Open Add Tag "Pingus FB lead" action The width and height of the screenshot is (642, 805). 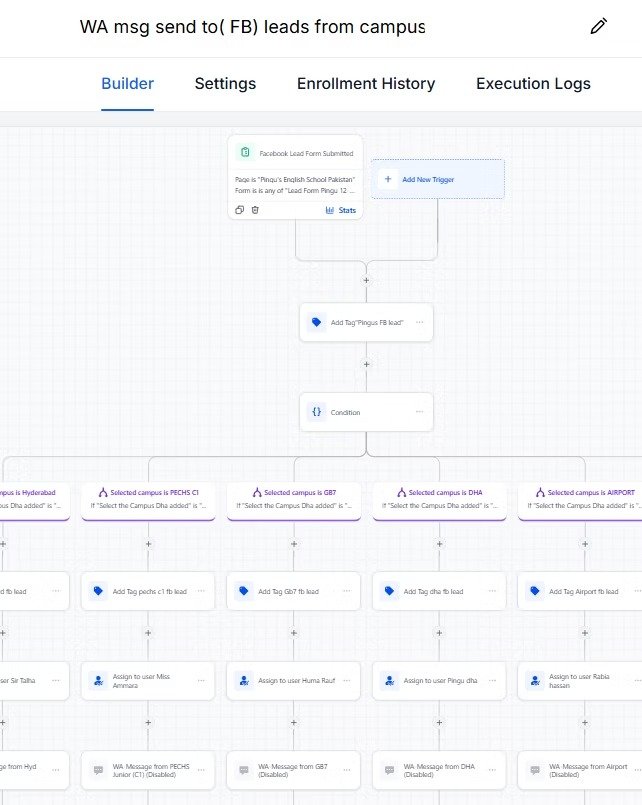click(x=366, y=322)
